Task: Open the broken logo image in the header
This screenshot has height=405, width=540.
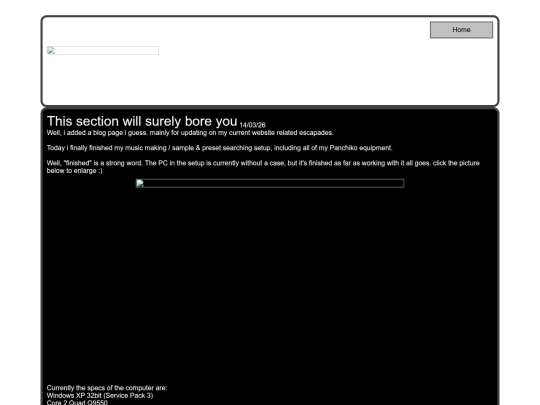Action: tap(103, 51)
